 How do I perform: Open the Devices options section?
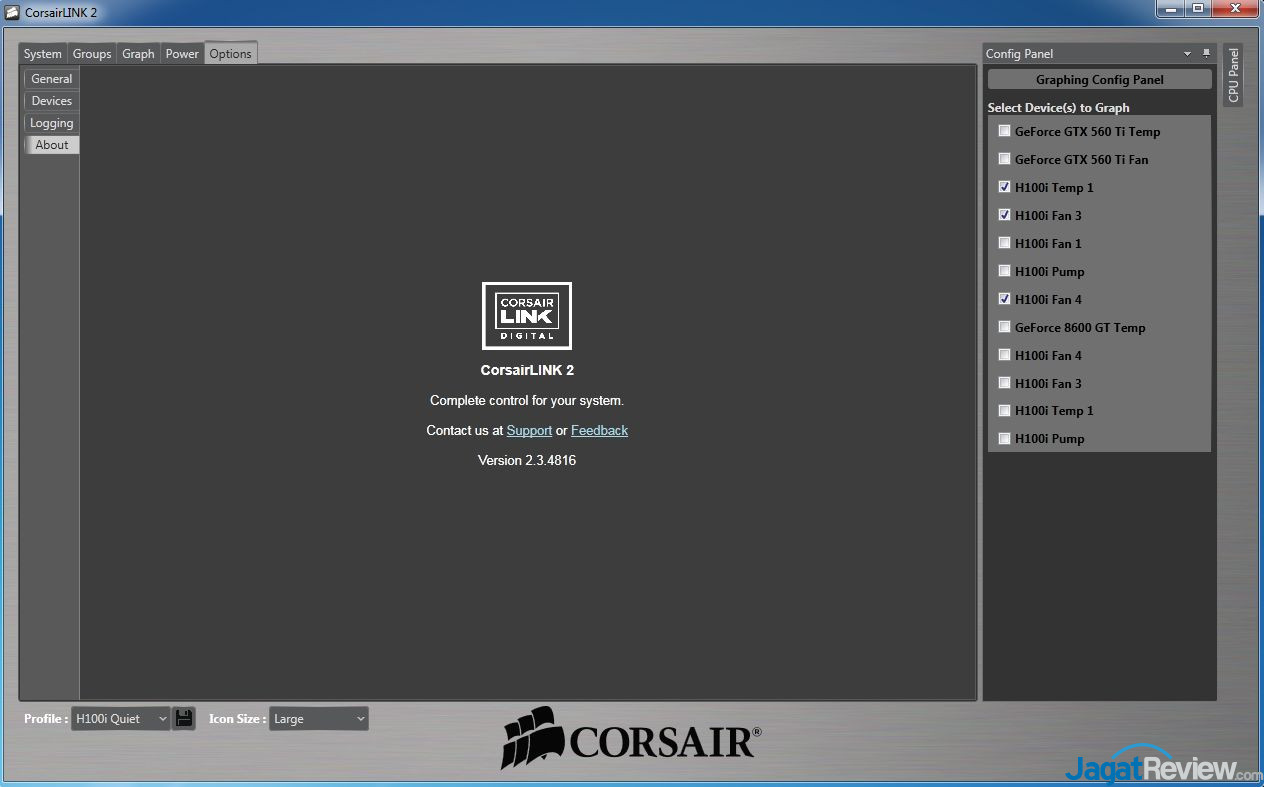(x=52, y=101)
